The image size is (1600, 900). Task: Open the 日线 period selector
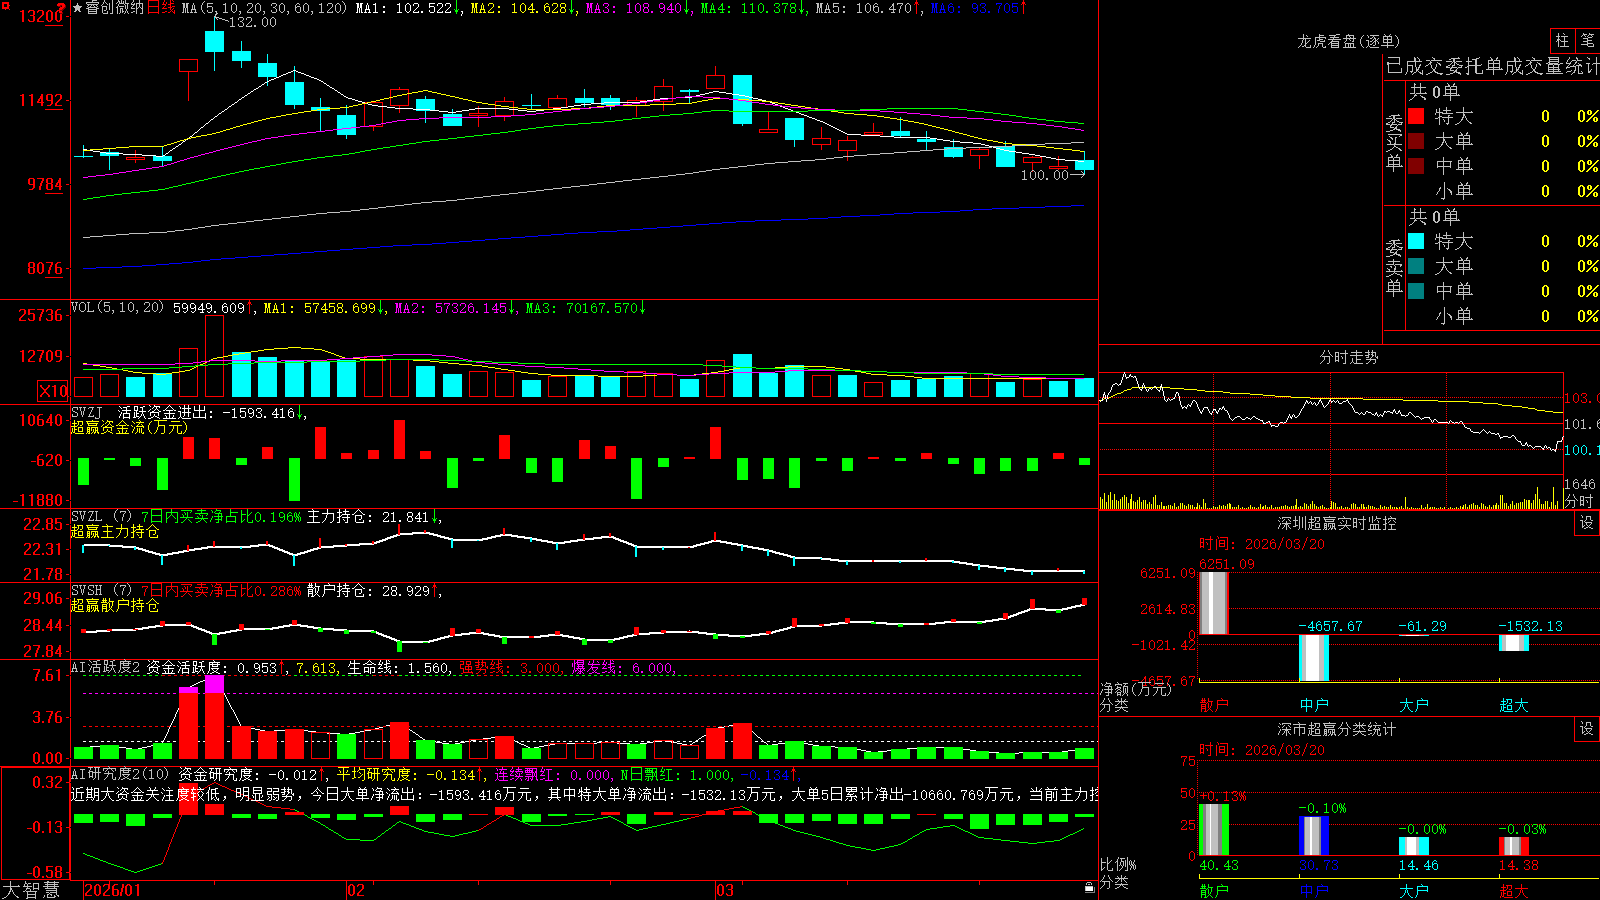(x=161, y=8)
